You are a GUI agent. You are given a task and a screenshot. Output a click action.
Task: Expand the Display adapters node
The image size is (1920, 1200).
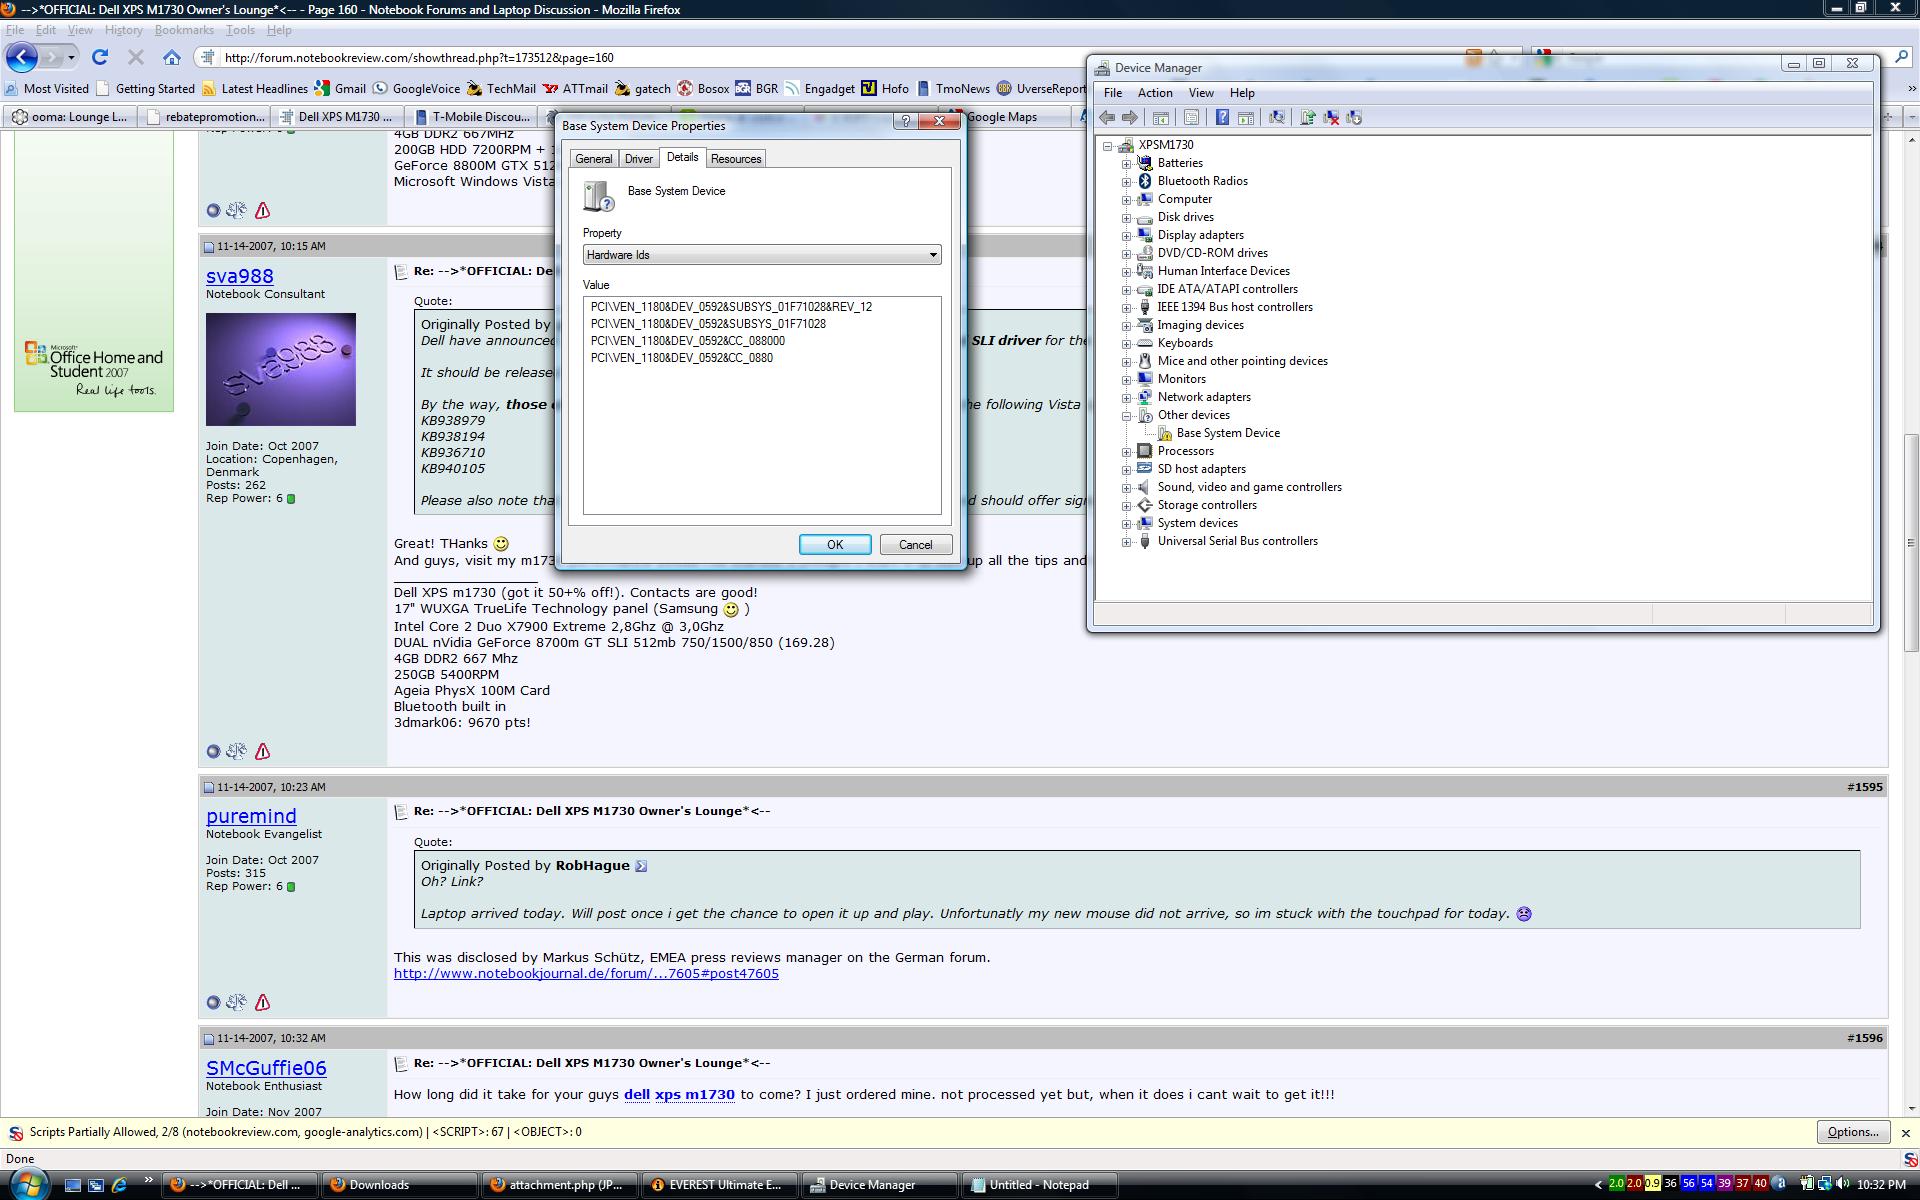(1127, 236)
